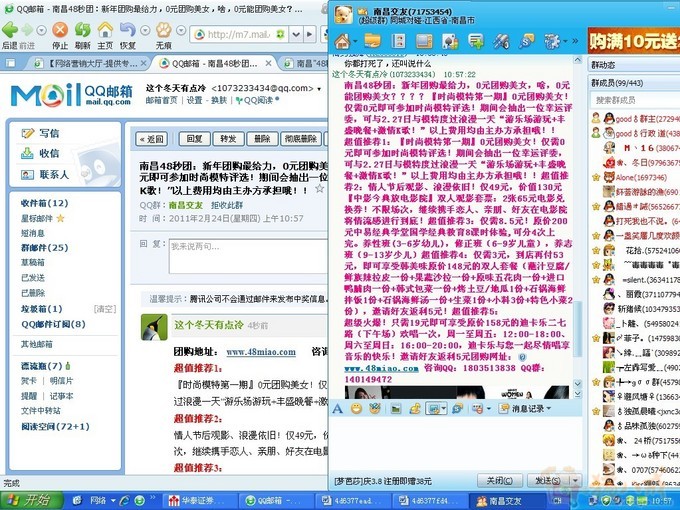This screenshot has height=510, width=680.
Task: Open 群邮件(25) folder
Action: coord(44,248)
